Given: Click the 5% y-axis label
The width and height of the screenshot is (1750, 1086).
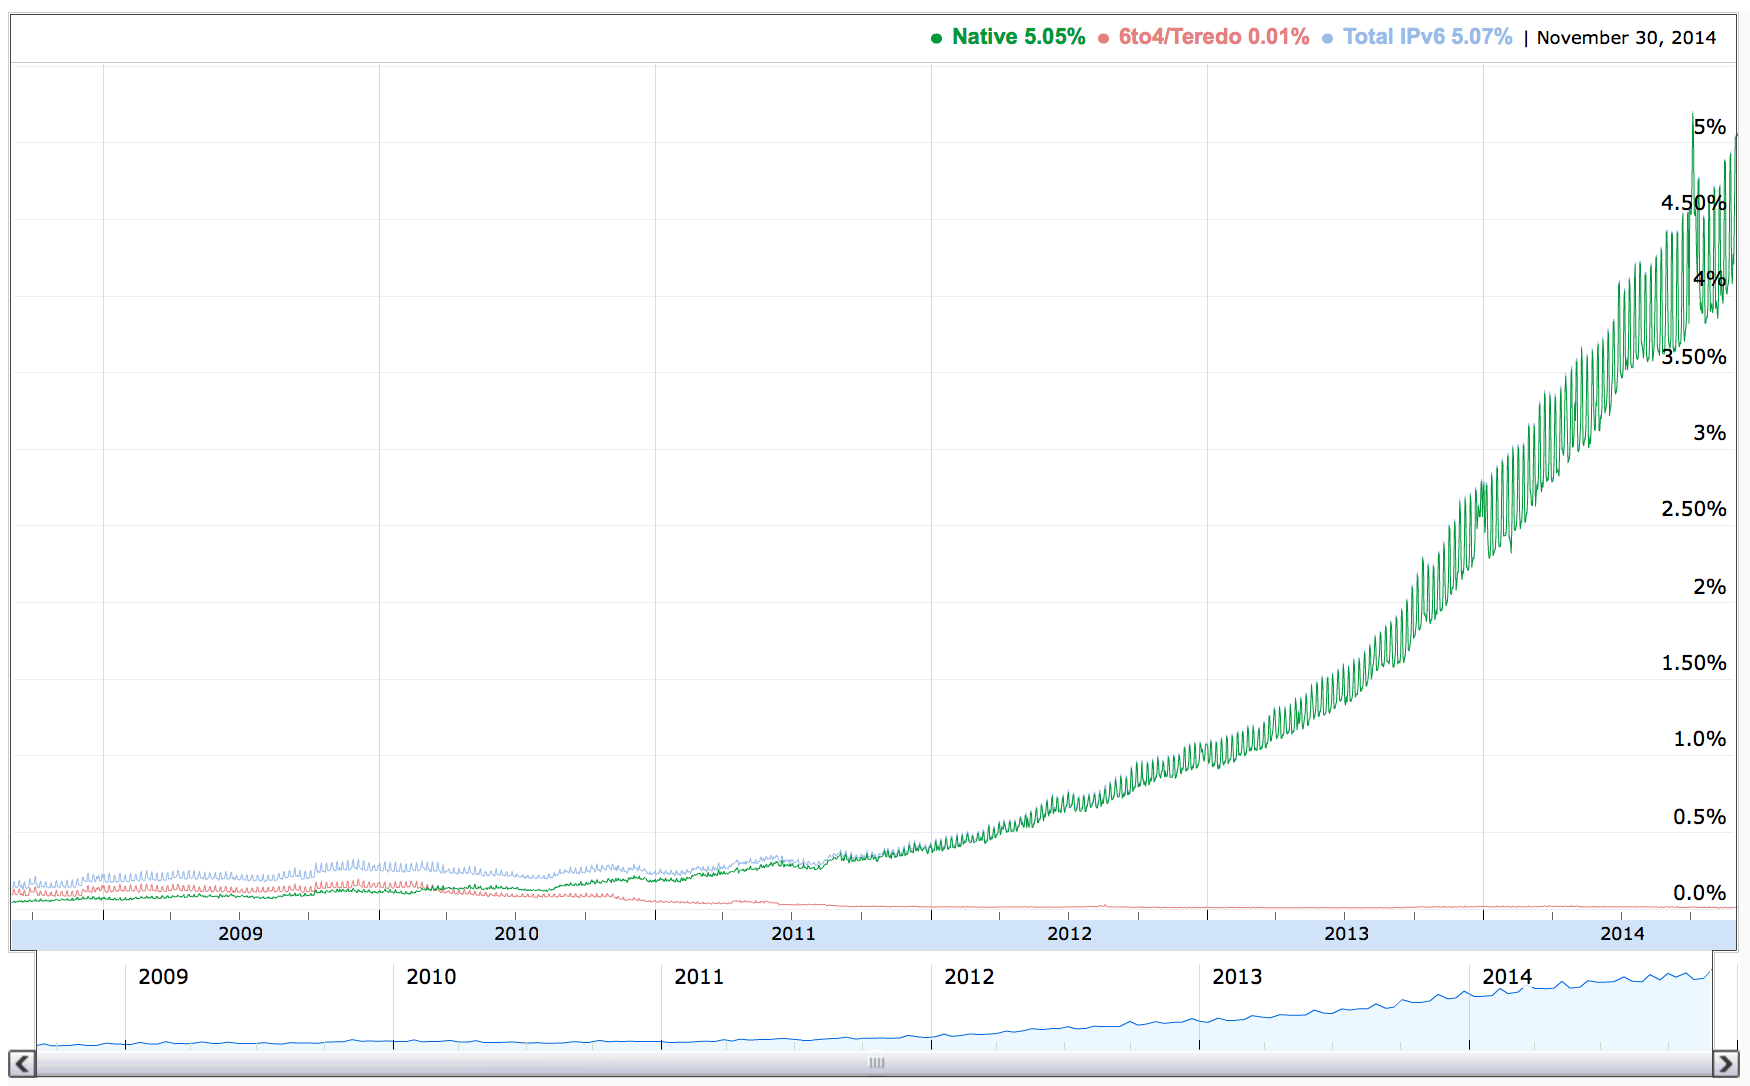Looking at the screenshot, I should pos(1709,127).
